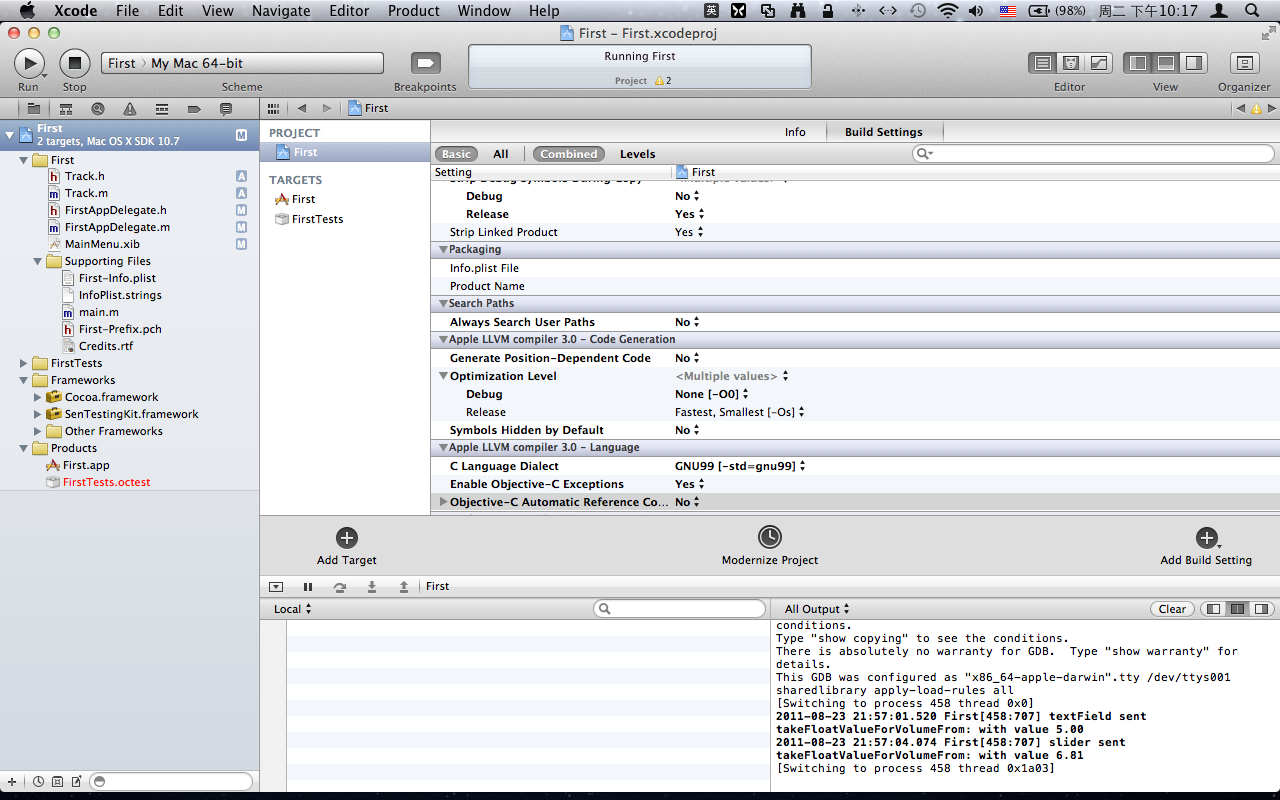Image resolution: width=1280 pixels, height=800 pixels.
Task: Select the Basic settings filter
Action: 456,154
